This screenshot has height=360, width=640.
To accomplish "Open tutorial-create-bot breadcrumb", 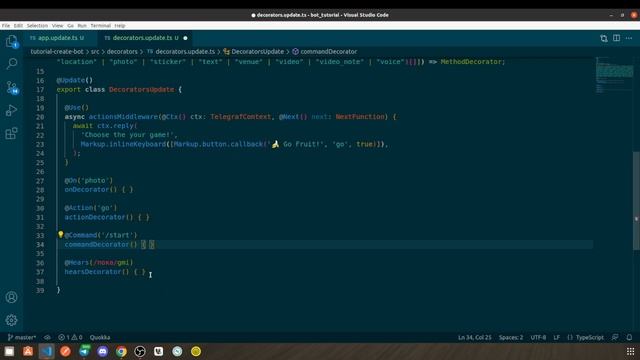I will coord(57,51).
